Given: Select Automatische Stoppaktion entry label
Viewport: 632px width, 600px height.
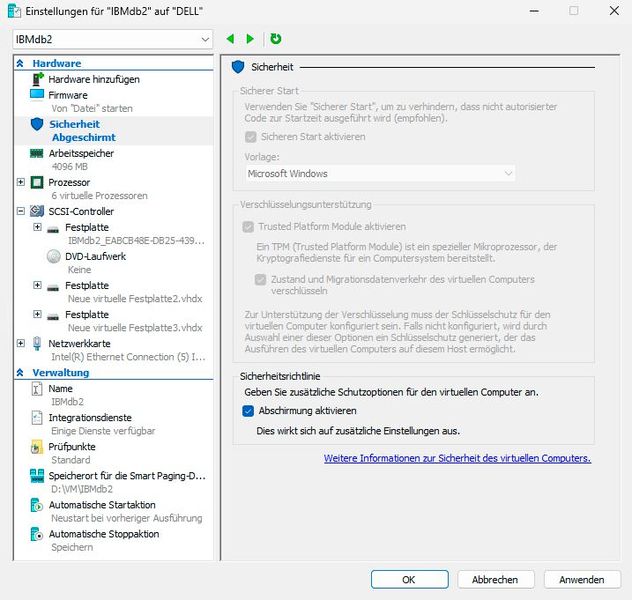Looking at the screenshot, I should 104,534.
